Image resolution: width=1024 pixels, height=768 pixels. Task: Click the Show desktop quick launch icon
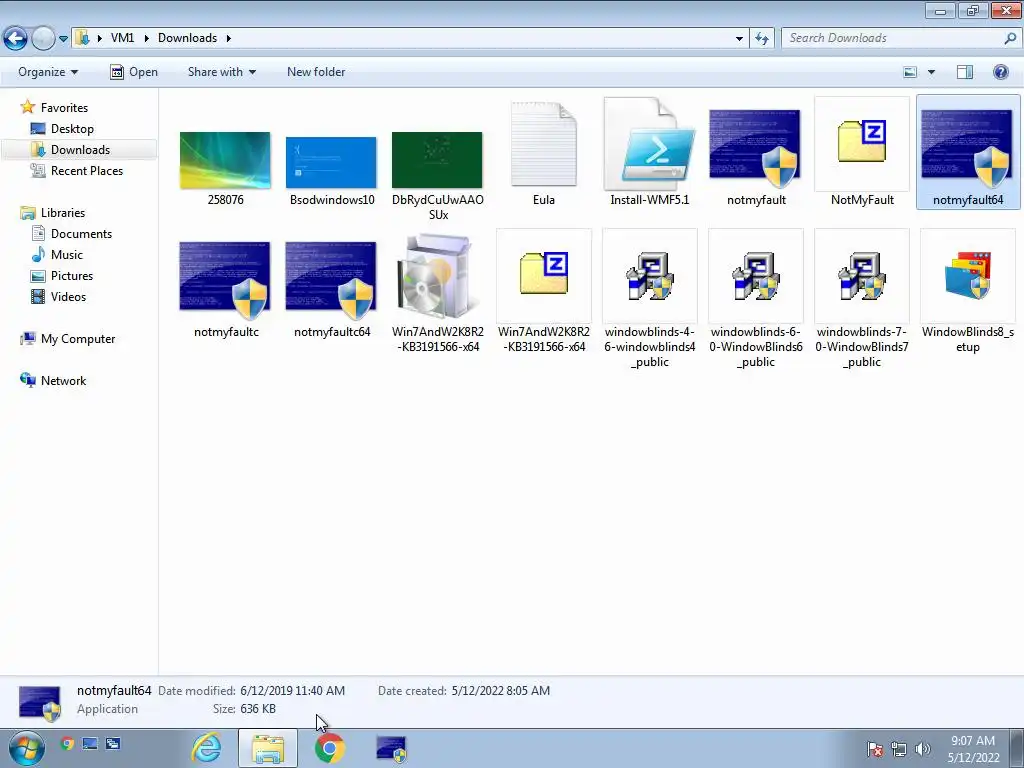[89, 743]
